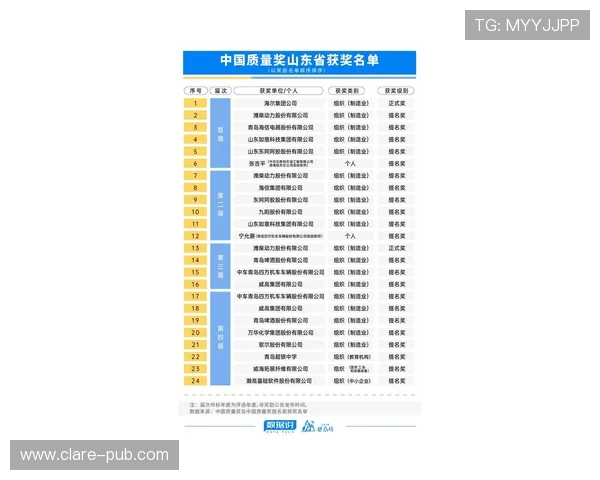Select the 首届 session block
The height and width of the screenshot is (480, 600).
click(x=220, y=133)
